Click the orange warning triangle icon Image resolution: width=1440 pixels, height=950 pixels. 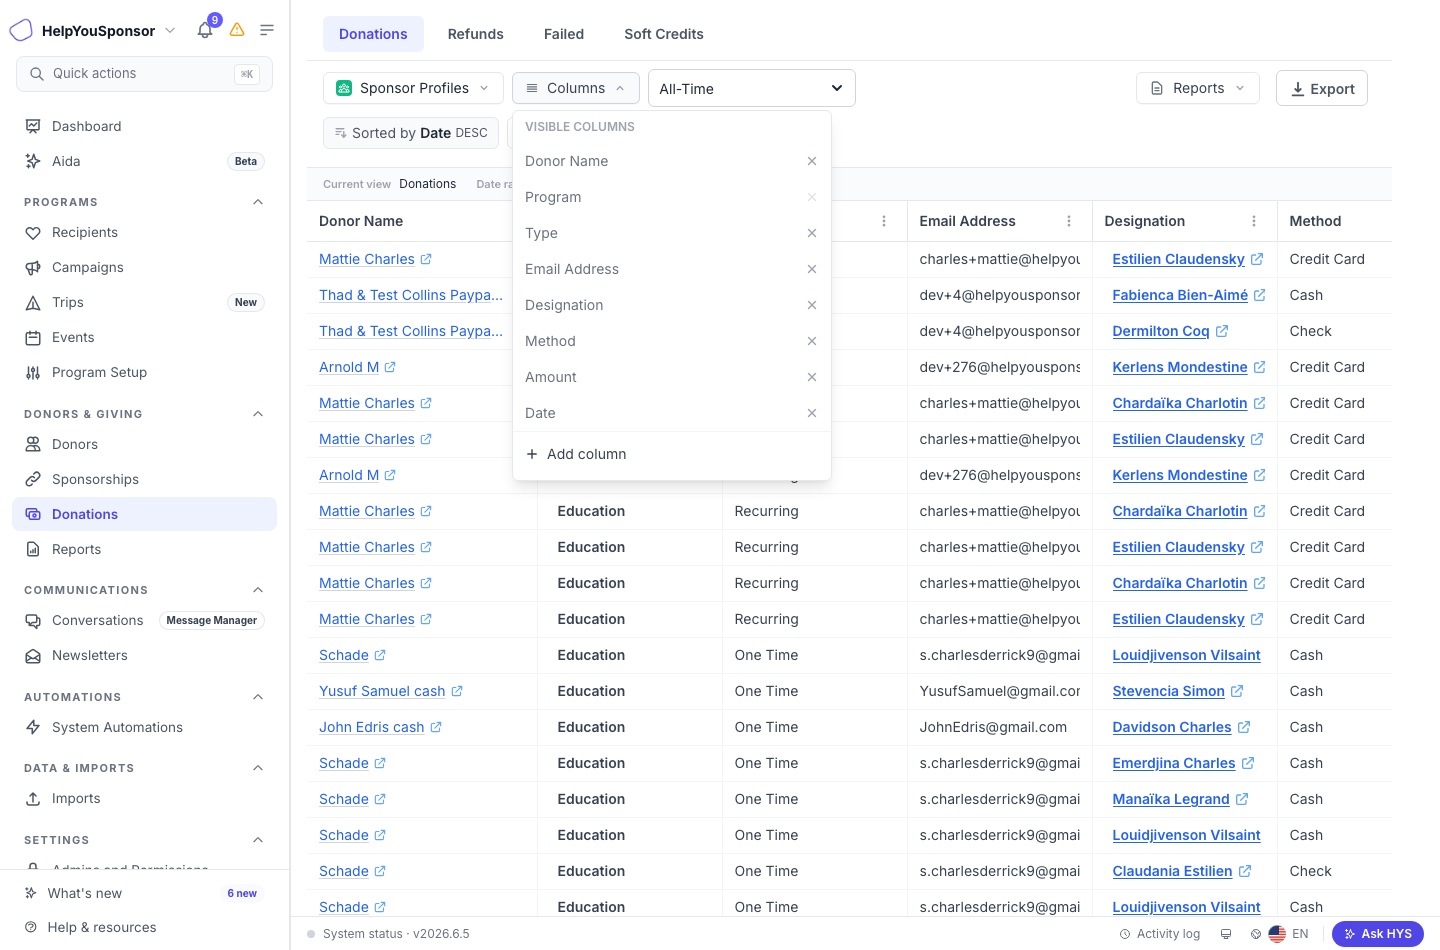point(237,30)
